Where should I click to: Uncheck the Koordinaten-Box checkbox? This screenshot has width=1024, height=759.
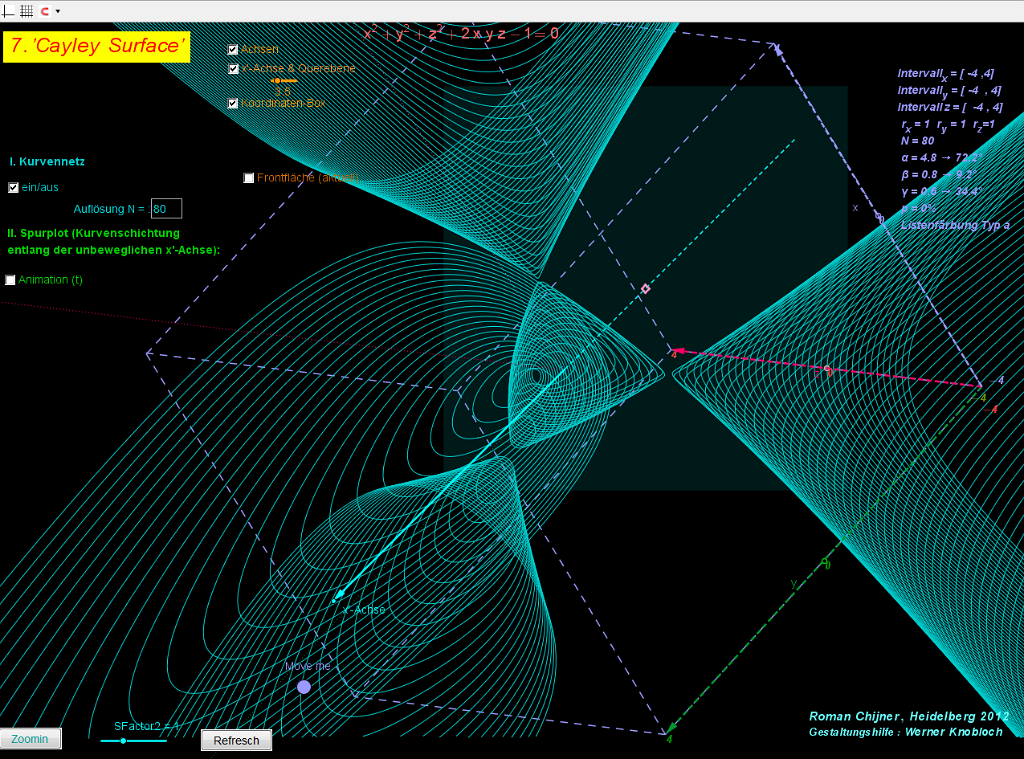tap(233, 103)
